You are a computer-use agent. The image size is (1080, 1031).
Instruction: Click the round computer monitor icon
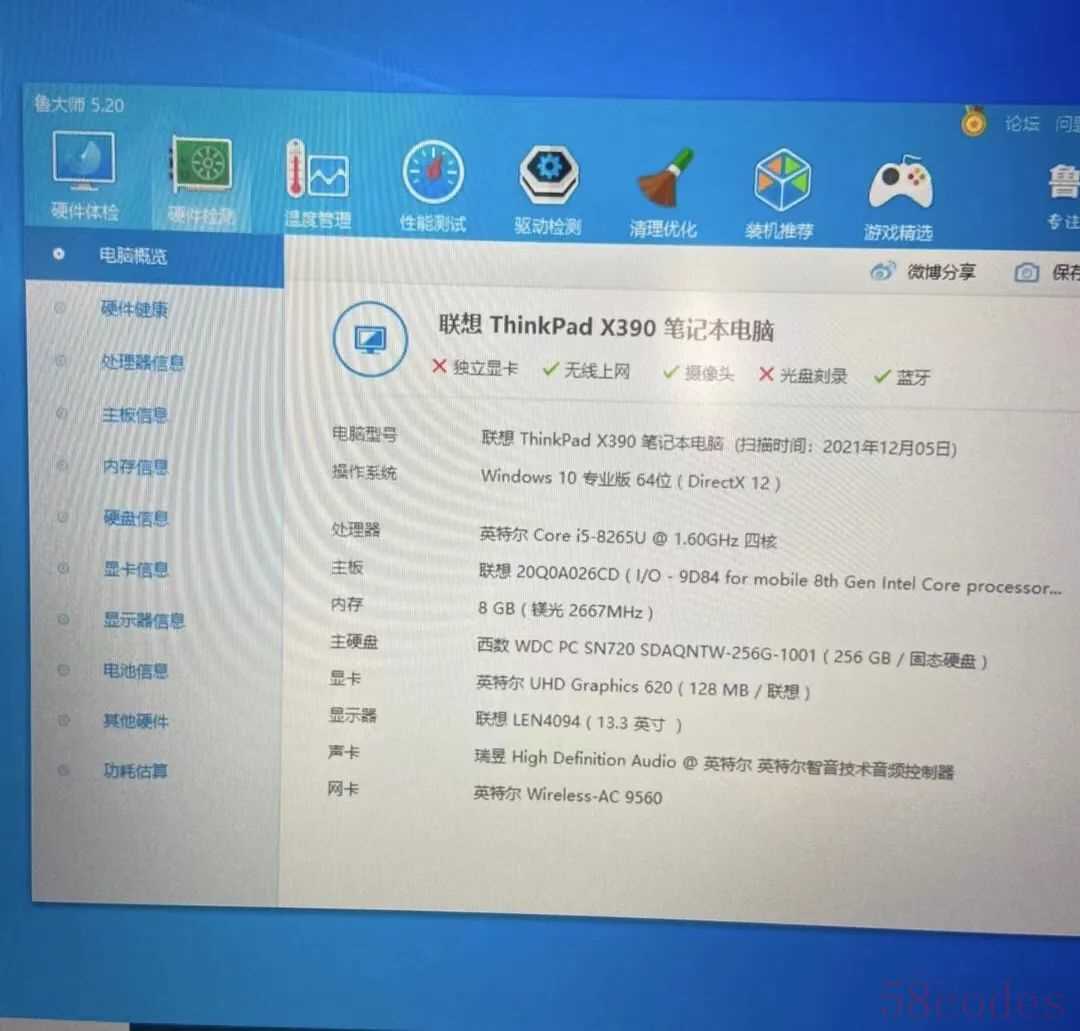[370, 339]
